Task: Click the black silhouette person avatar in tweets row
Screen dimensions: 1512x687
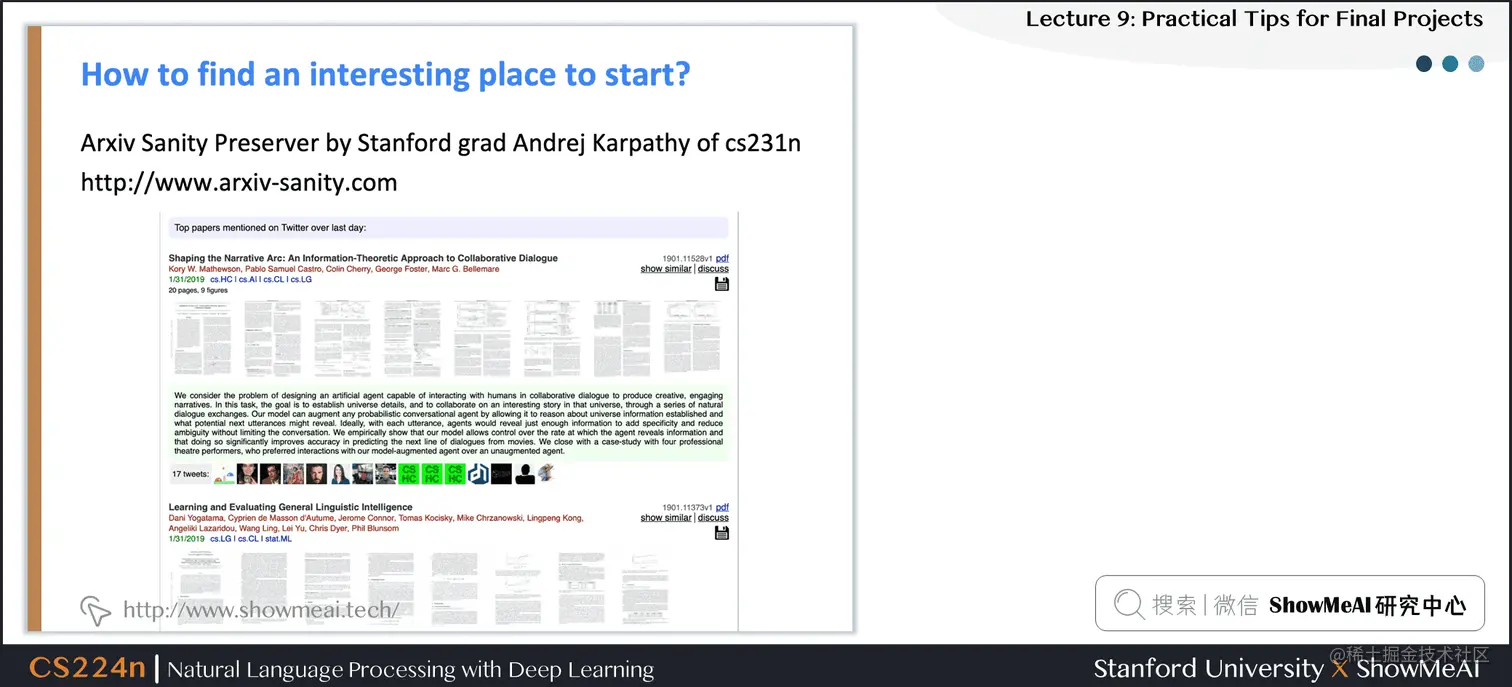Action: [525, 474]
